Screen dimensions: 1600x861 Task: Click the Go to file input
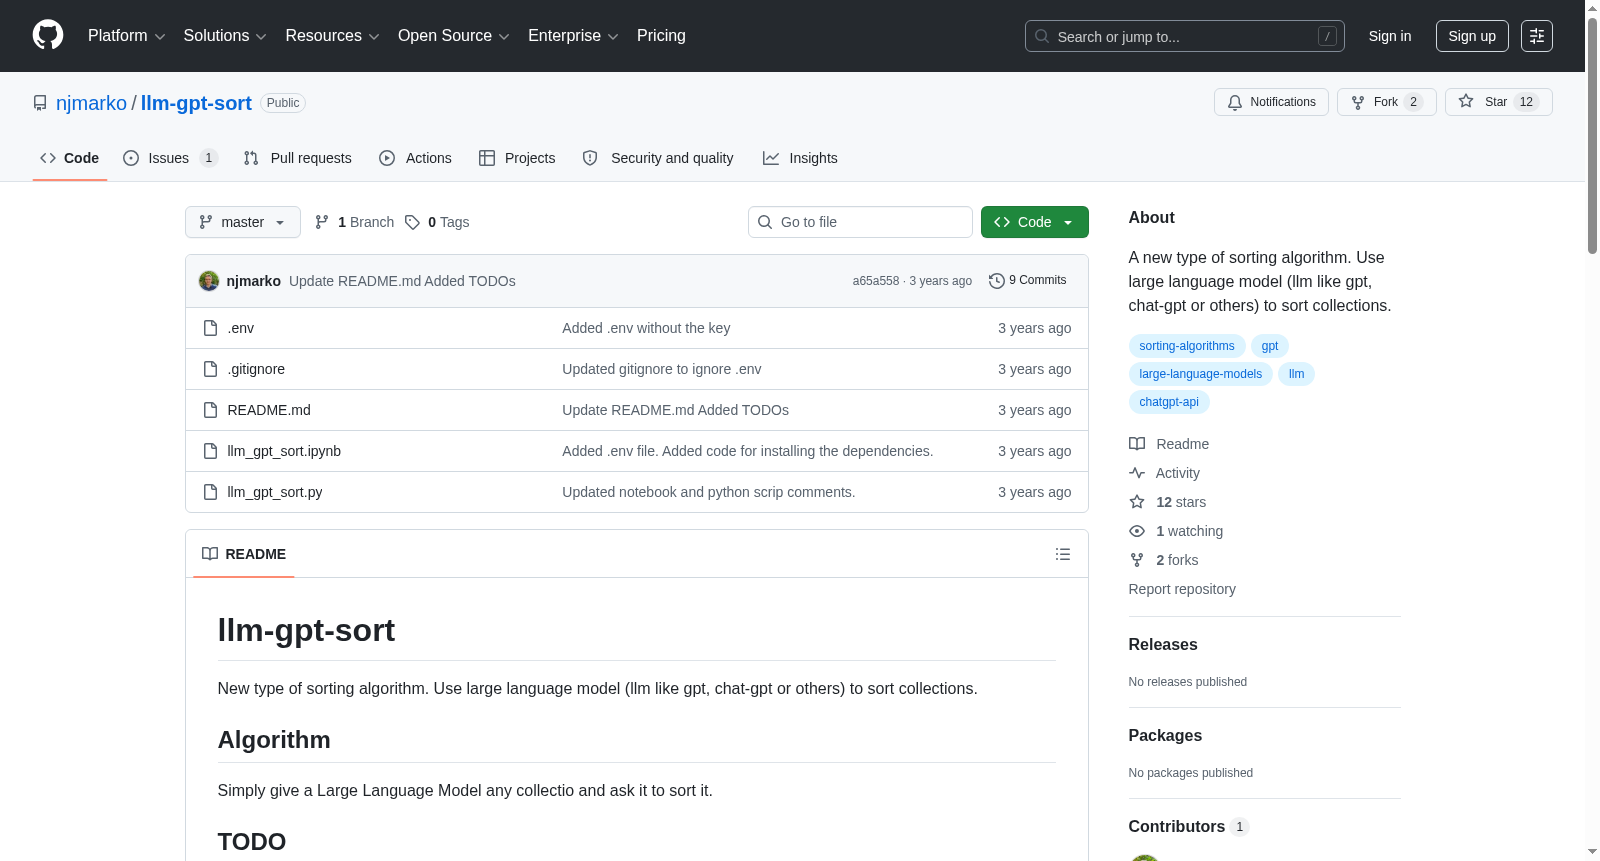click(860, 222)
